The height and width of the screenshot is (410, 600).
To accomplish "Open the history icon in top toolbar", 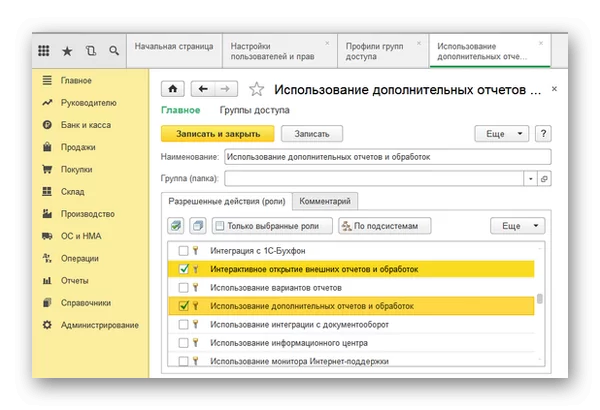I will point(91,50).
